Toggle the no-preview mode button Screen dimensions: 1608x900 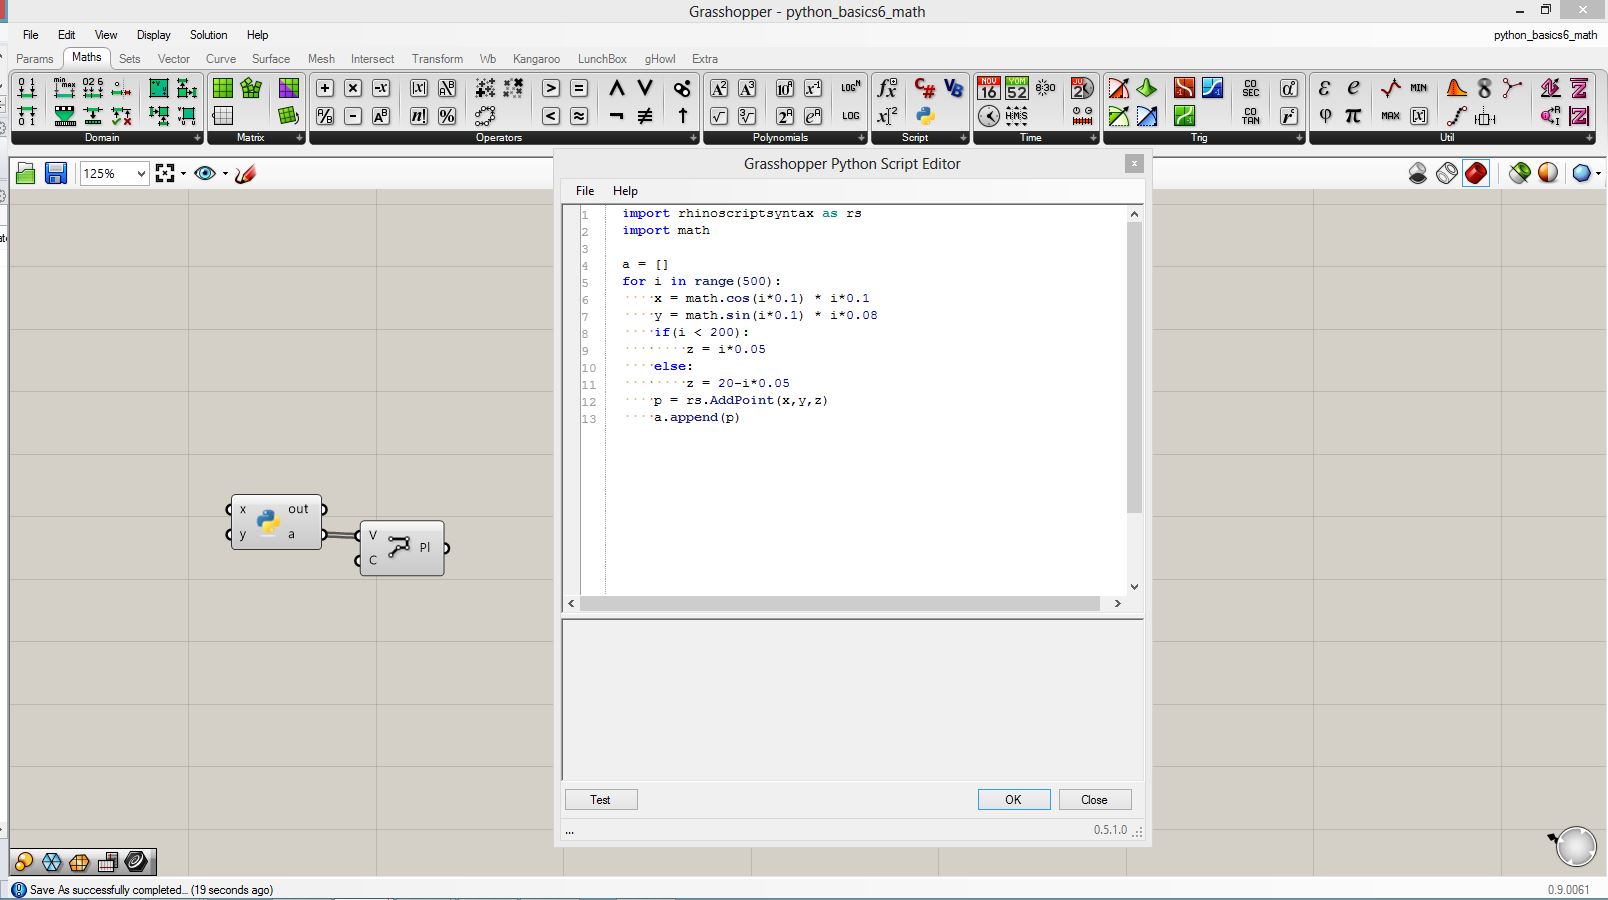pyautogui.click(x=1418, y=174)
